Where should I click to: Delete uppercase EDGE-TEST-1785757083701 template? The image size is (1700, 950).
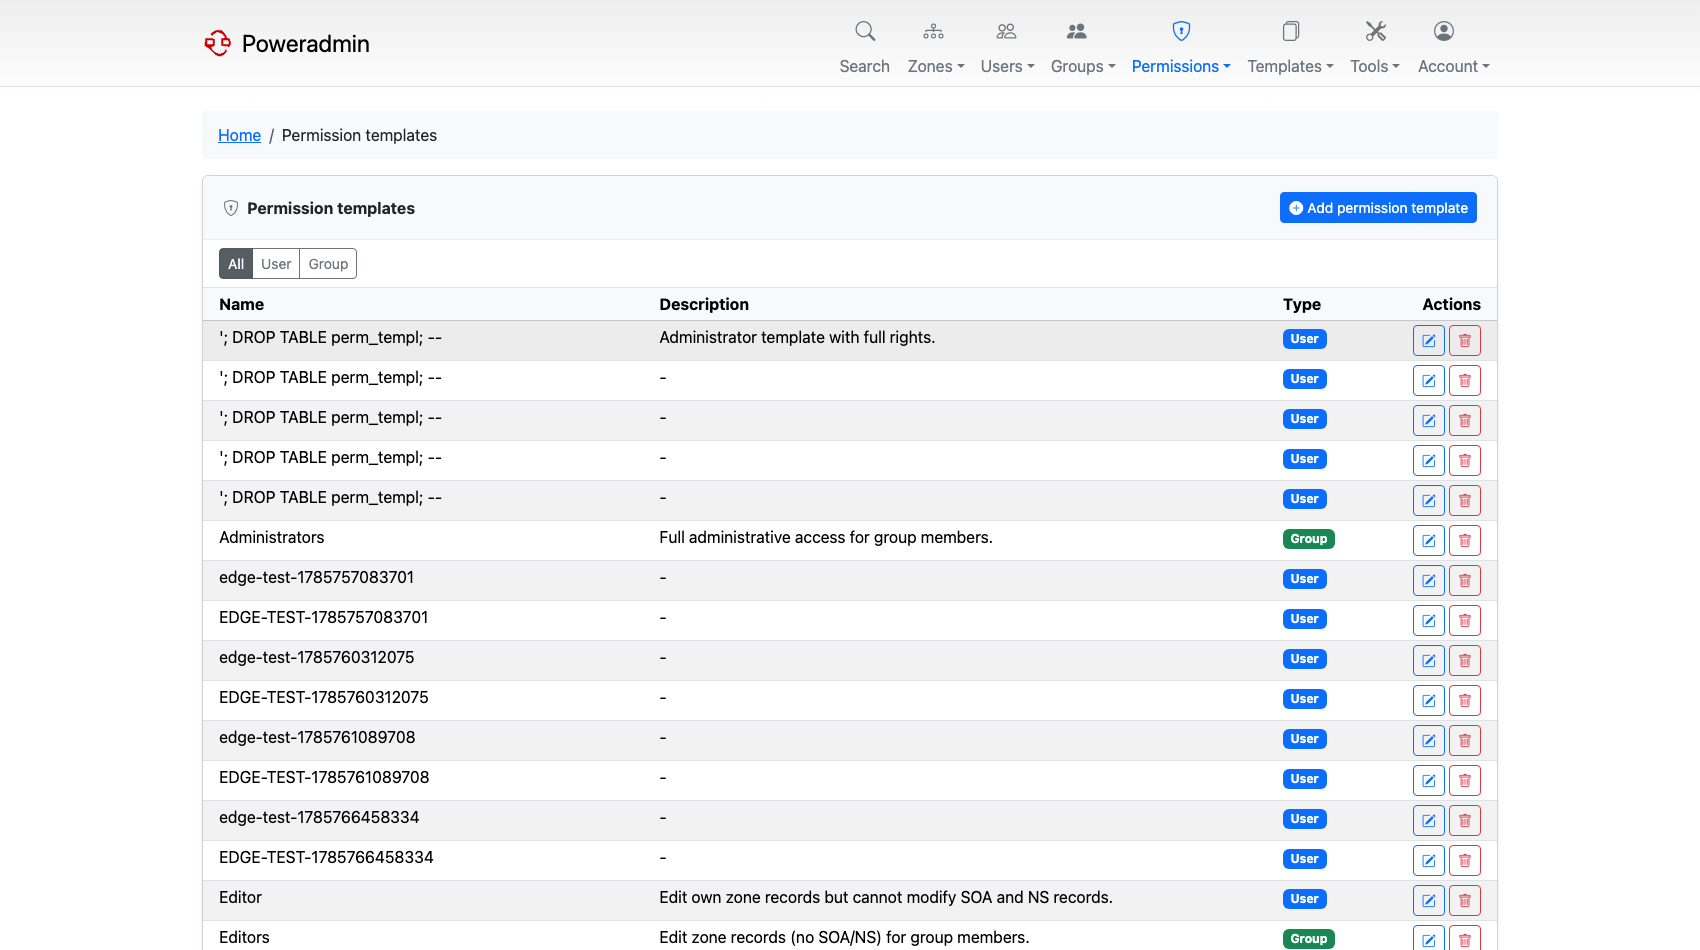[1465, 620]
